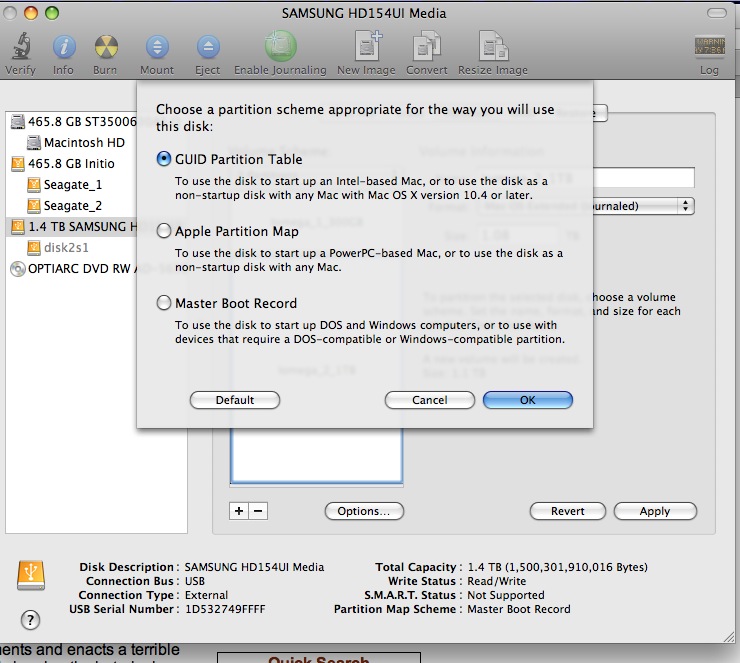Eject the selected disk
Screen dimensions: 740x663
point(207,46)
